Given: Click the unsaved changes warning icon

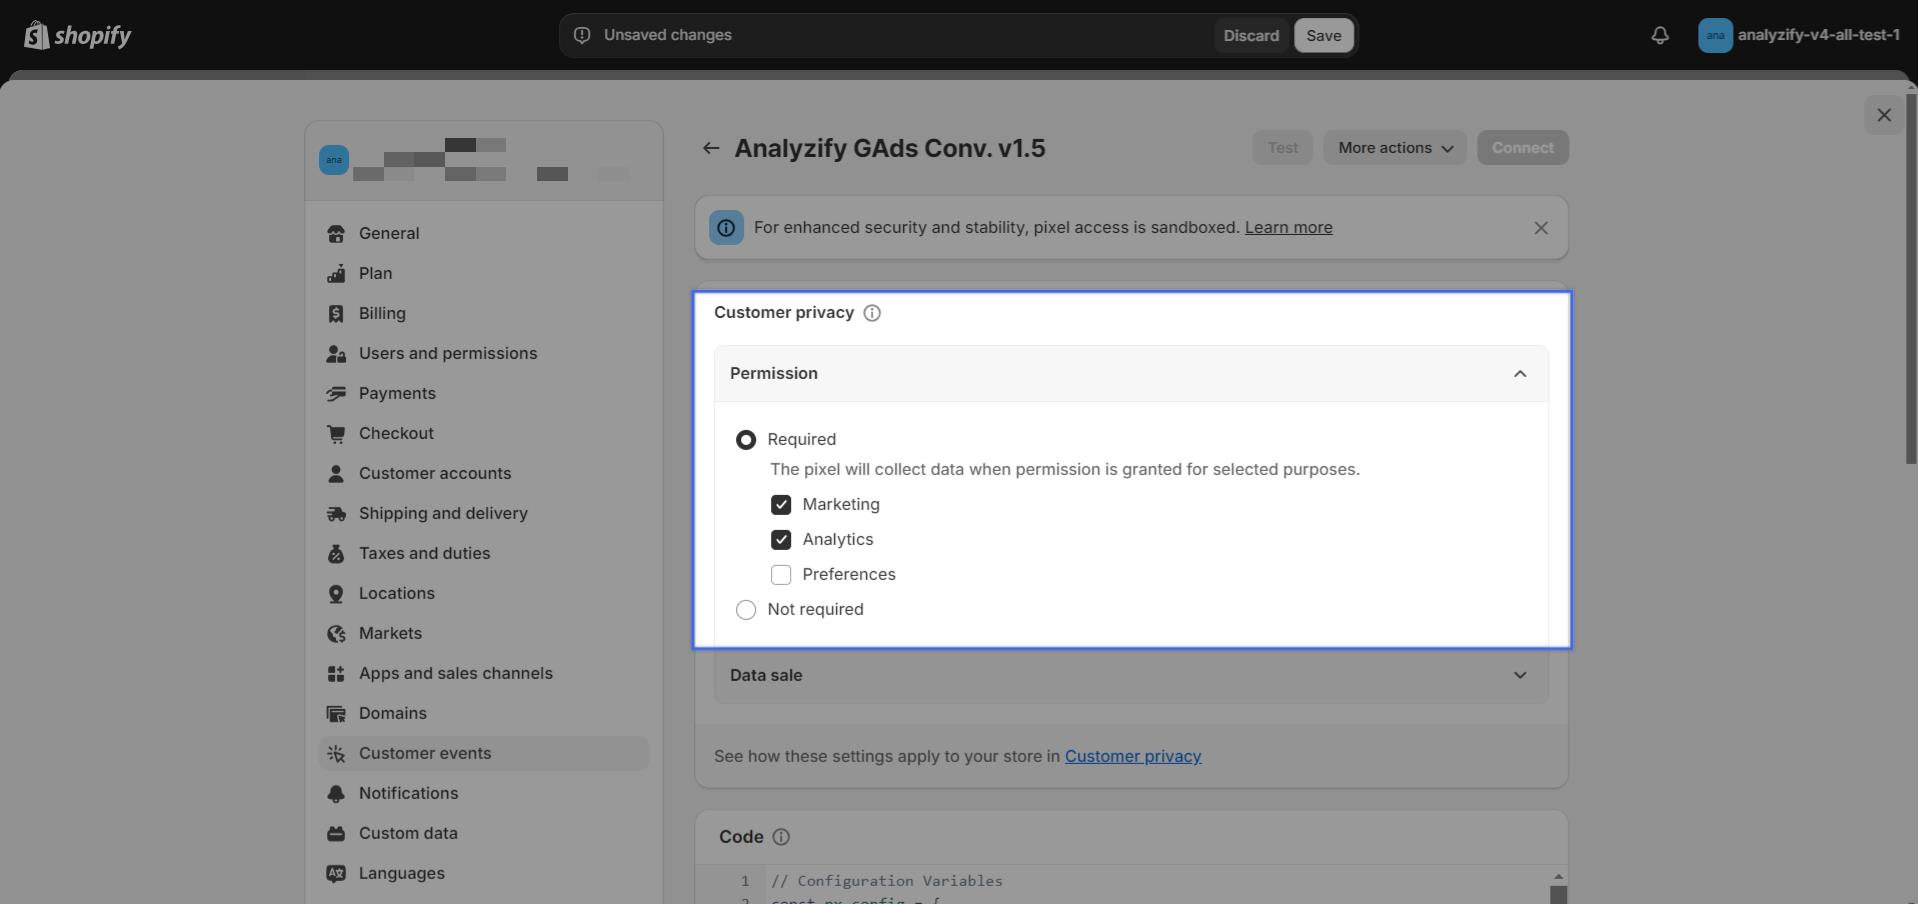Looking at the screenshot, I should (x=582, y=35).
